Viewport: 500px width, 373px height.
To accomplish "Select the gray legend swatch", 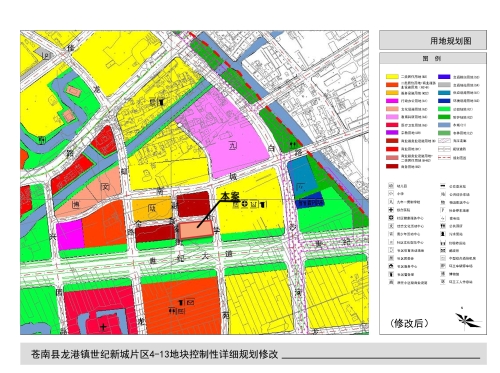I will pos(444,85).
